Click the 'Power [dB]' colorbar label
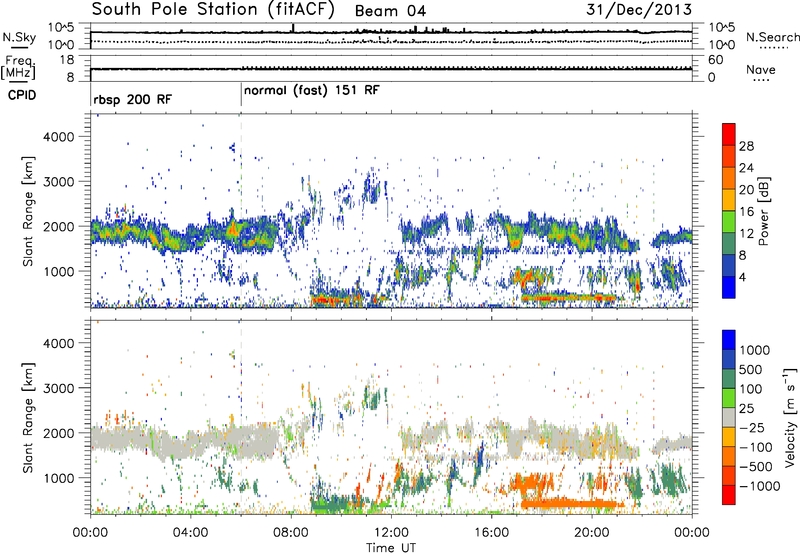This screenshot has width=800, height=554. coord(764,211)
